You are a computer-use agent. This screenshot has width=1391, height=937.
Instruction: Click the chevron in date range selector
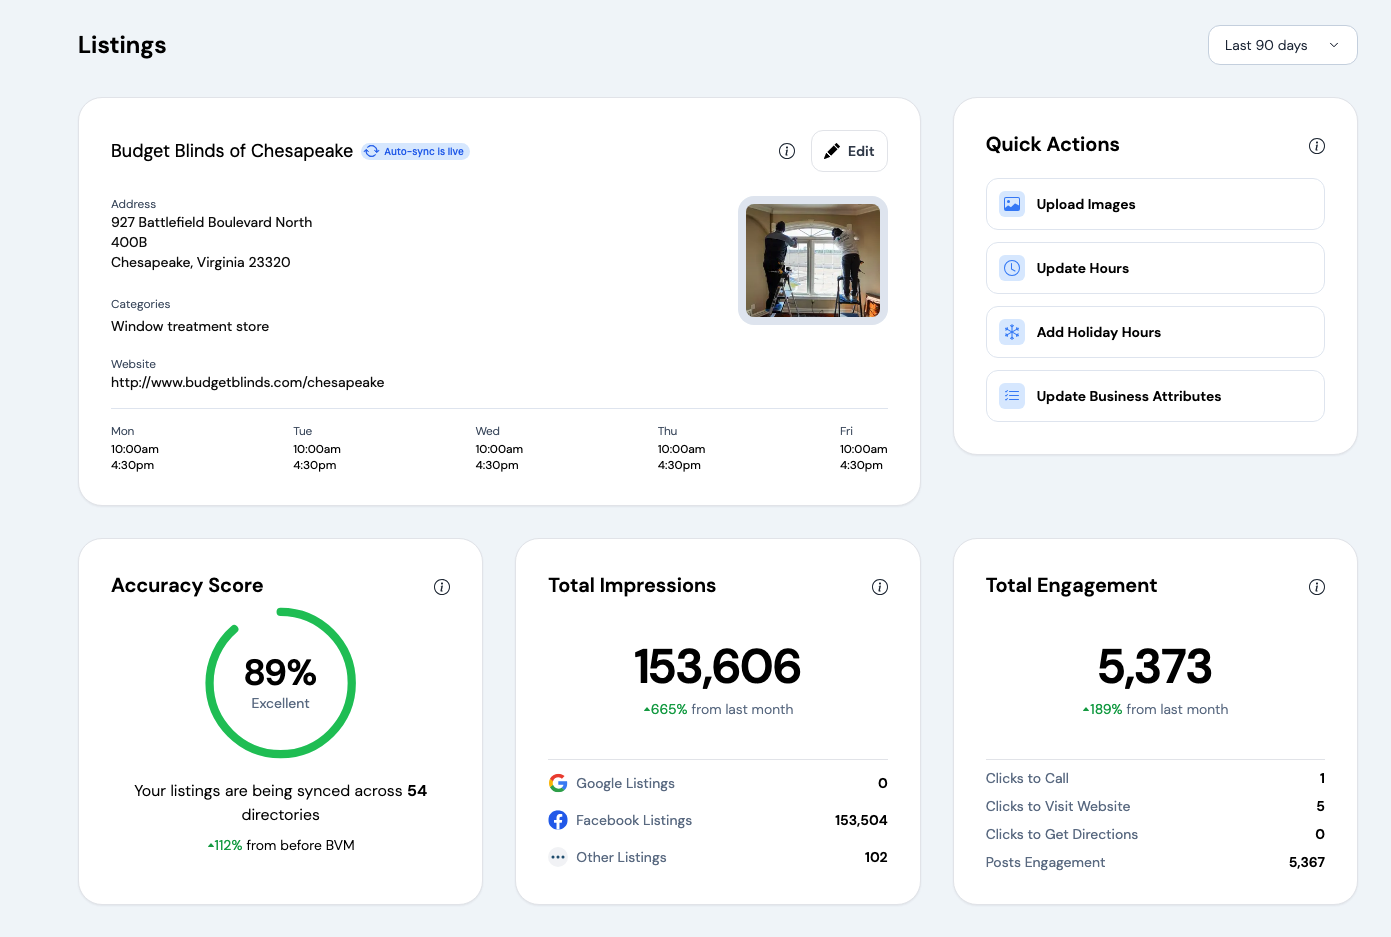point(1333,45)
